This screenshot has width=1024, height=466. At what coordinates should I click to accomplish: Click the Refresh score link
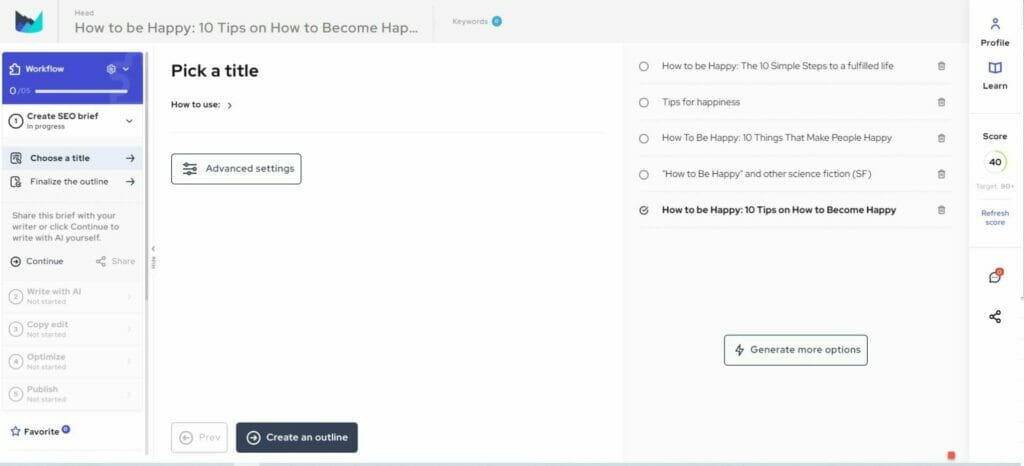[995, 218]
